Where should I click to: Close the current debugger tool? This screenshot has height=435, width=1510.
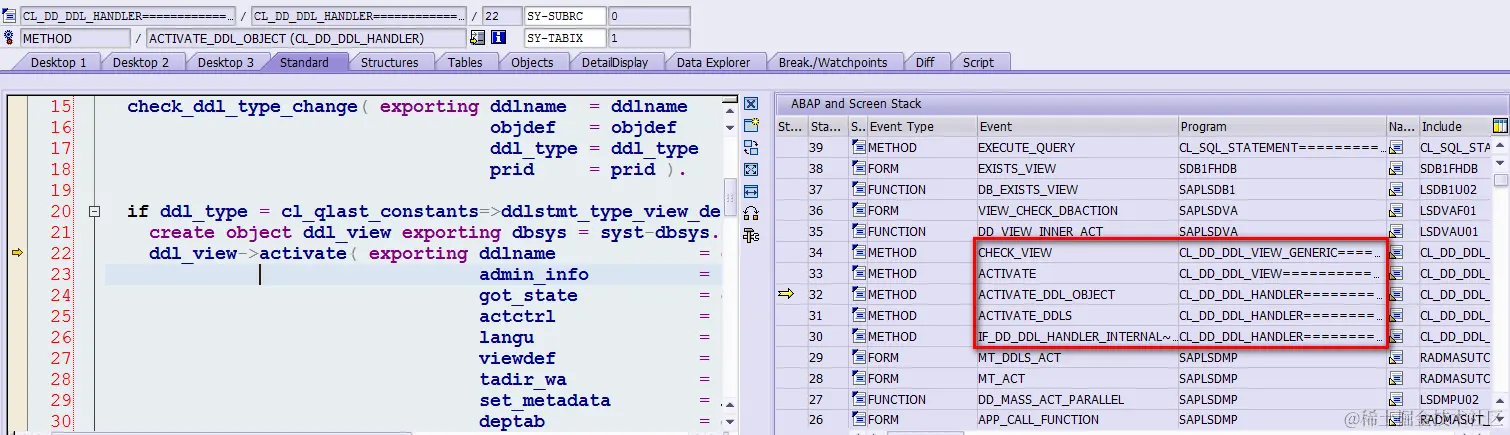pyautogui.click(x=751, y=104)
